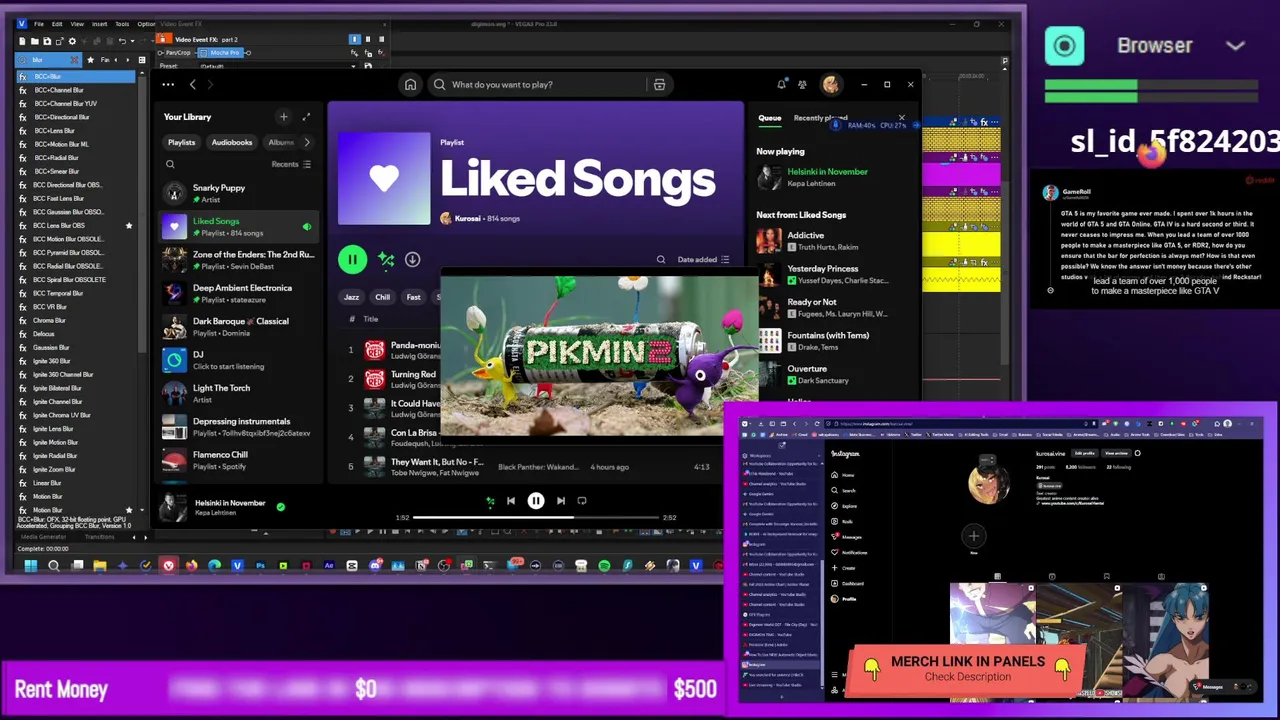1280x720 pixels.
Task: Play Panda-monium track row
Action: pos(390,350)
